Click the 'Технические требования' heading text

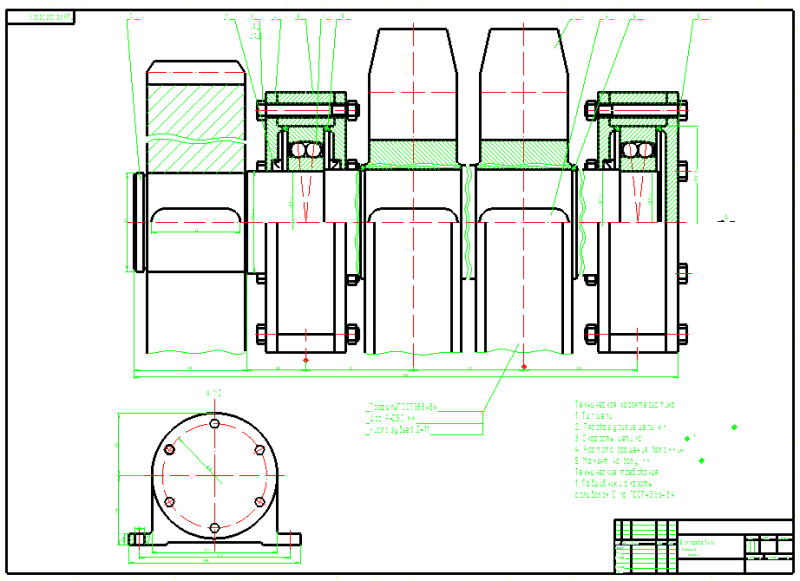coord(616,472)
